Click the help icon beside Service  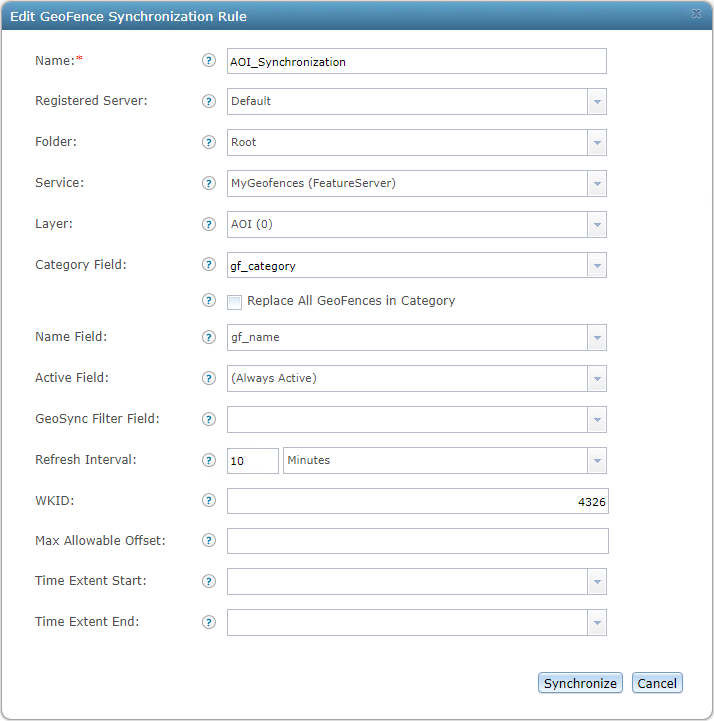point(209,183)
